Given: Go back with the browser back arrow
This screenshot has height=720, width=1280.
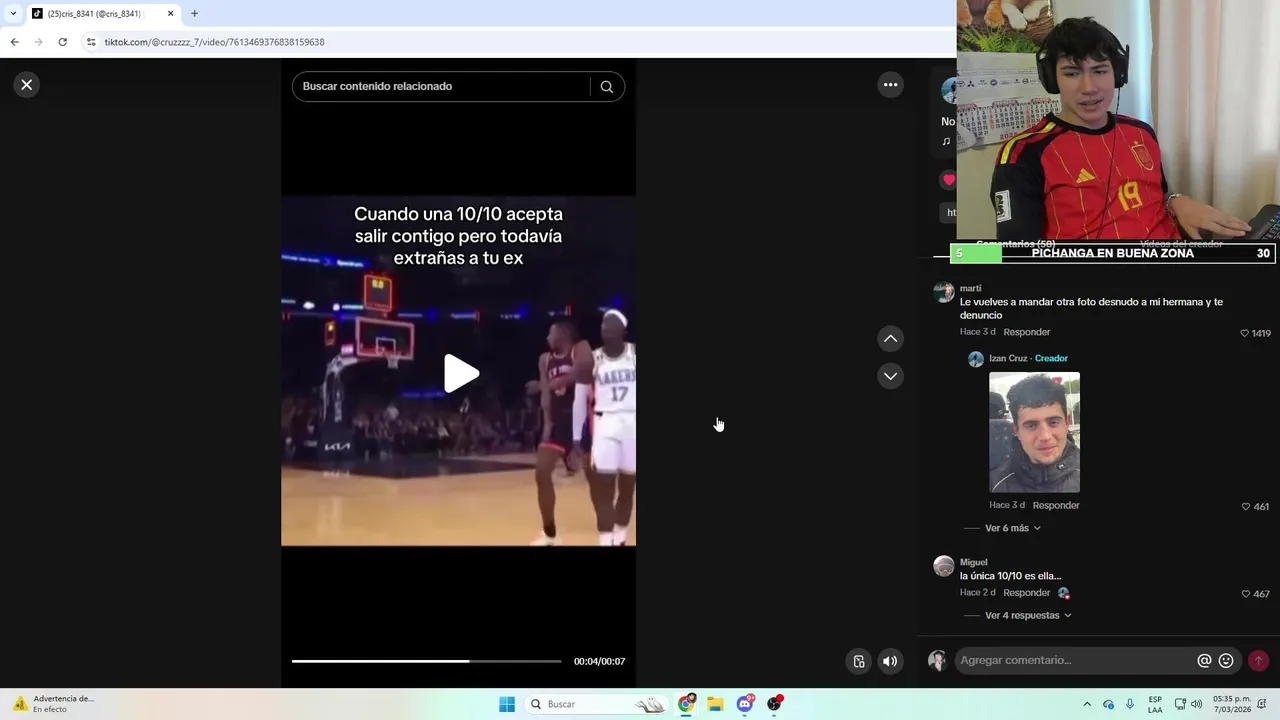Looking at the screenshot, I should 14,42.
